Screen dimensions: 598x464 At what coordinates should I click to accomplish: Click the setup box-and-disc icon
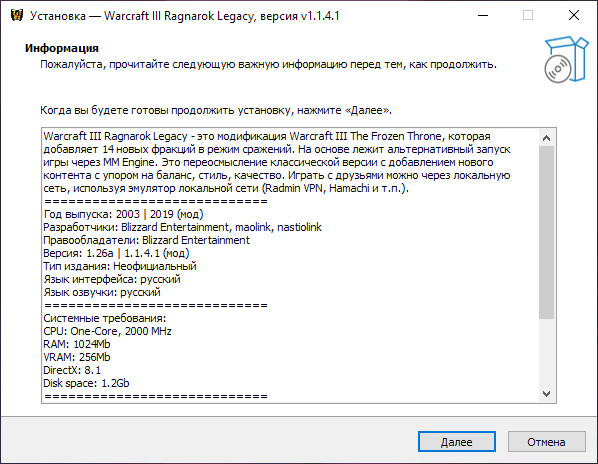[566, 59]
